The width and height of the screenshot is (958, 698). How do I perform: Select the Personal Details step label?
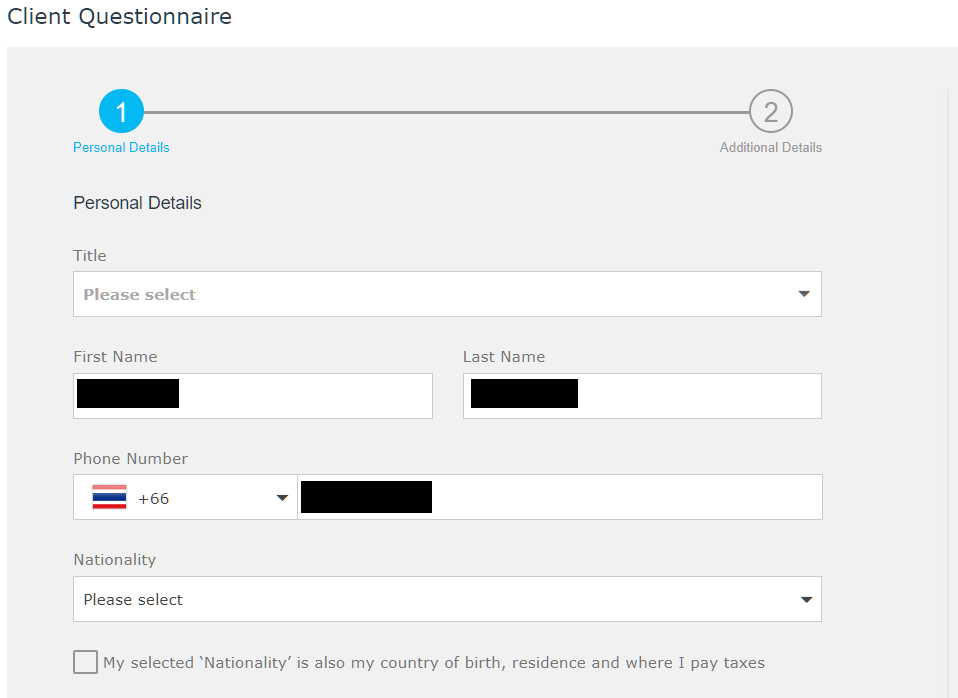coord(121,147)
